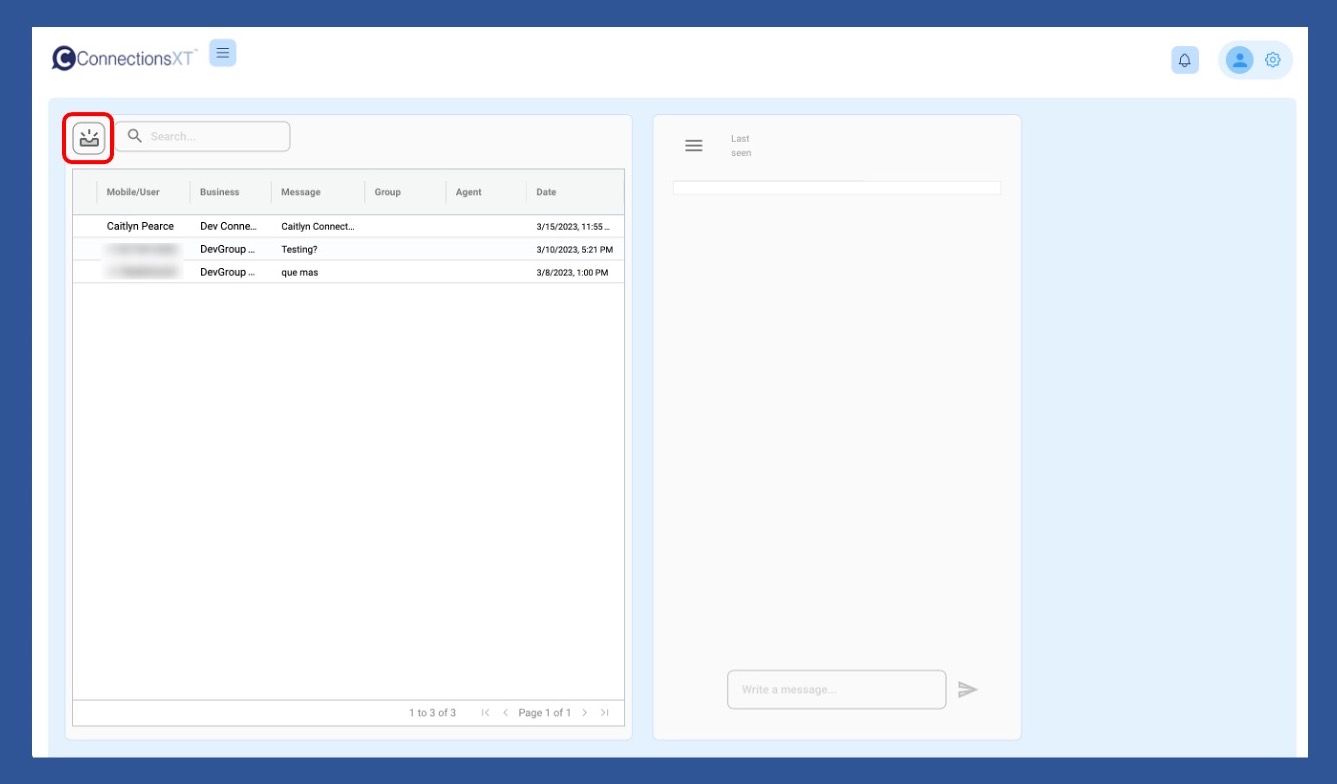Viewport: 1337px width, 784px height.
Task: Go to the next page arrow
Action: pos(585,713)
